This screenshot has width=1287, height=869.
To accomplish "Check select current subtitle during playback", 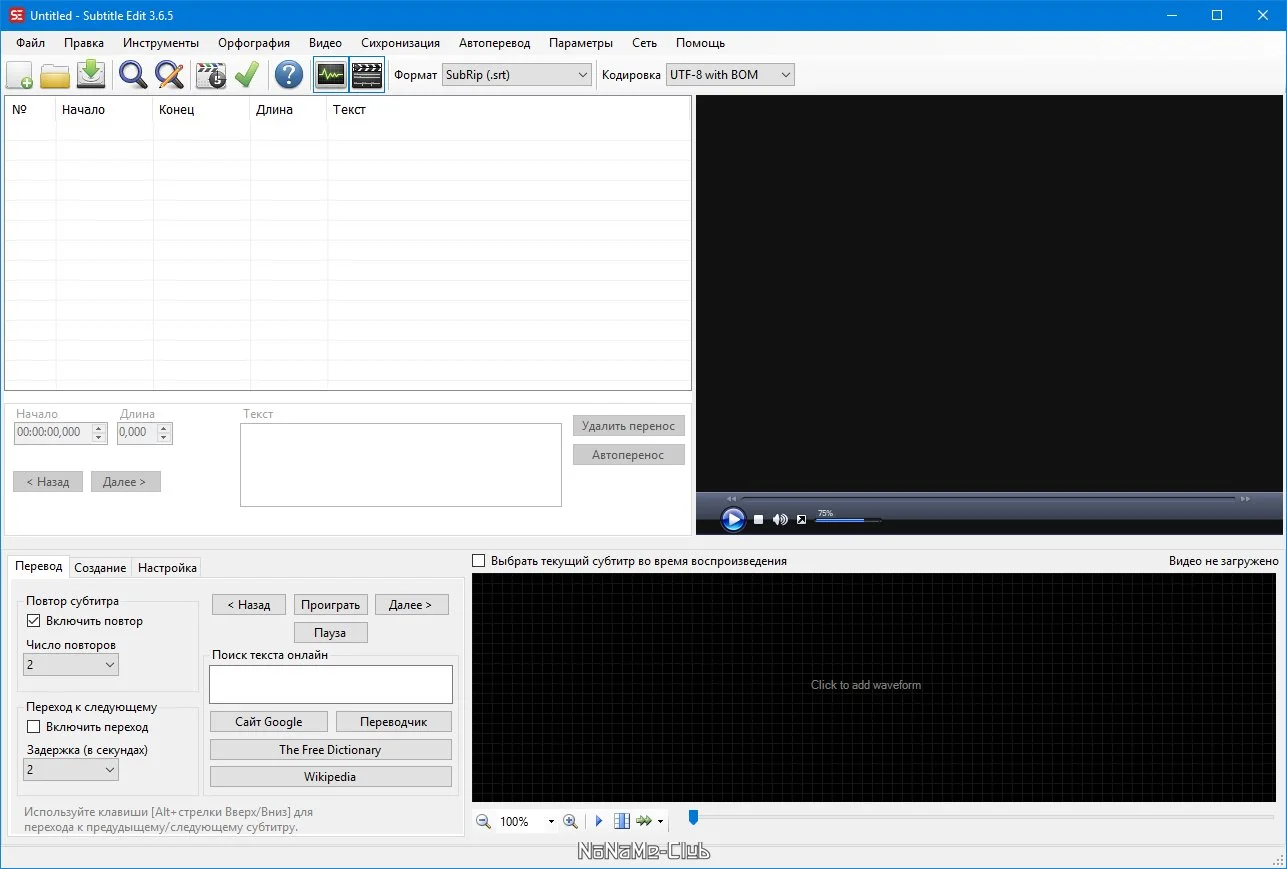I will pos(479,561).
